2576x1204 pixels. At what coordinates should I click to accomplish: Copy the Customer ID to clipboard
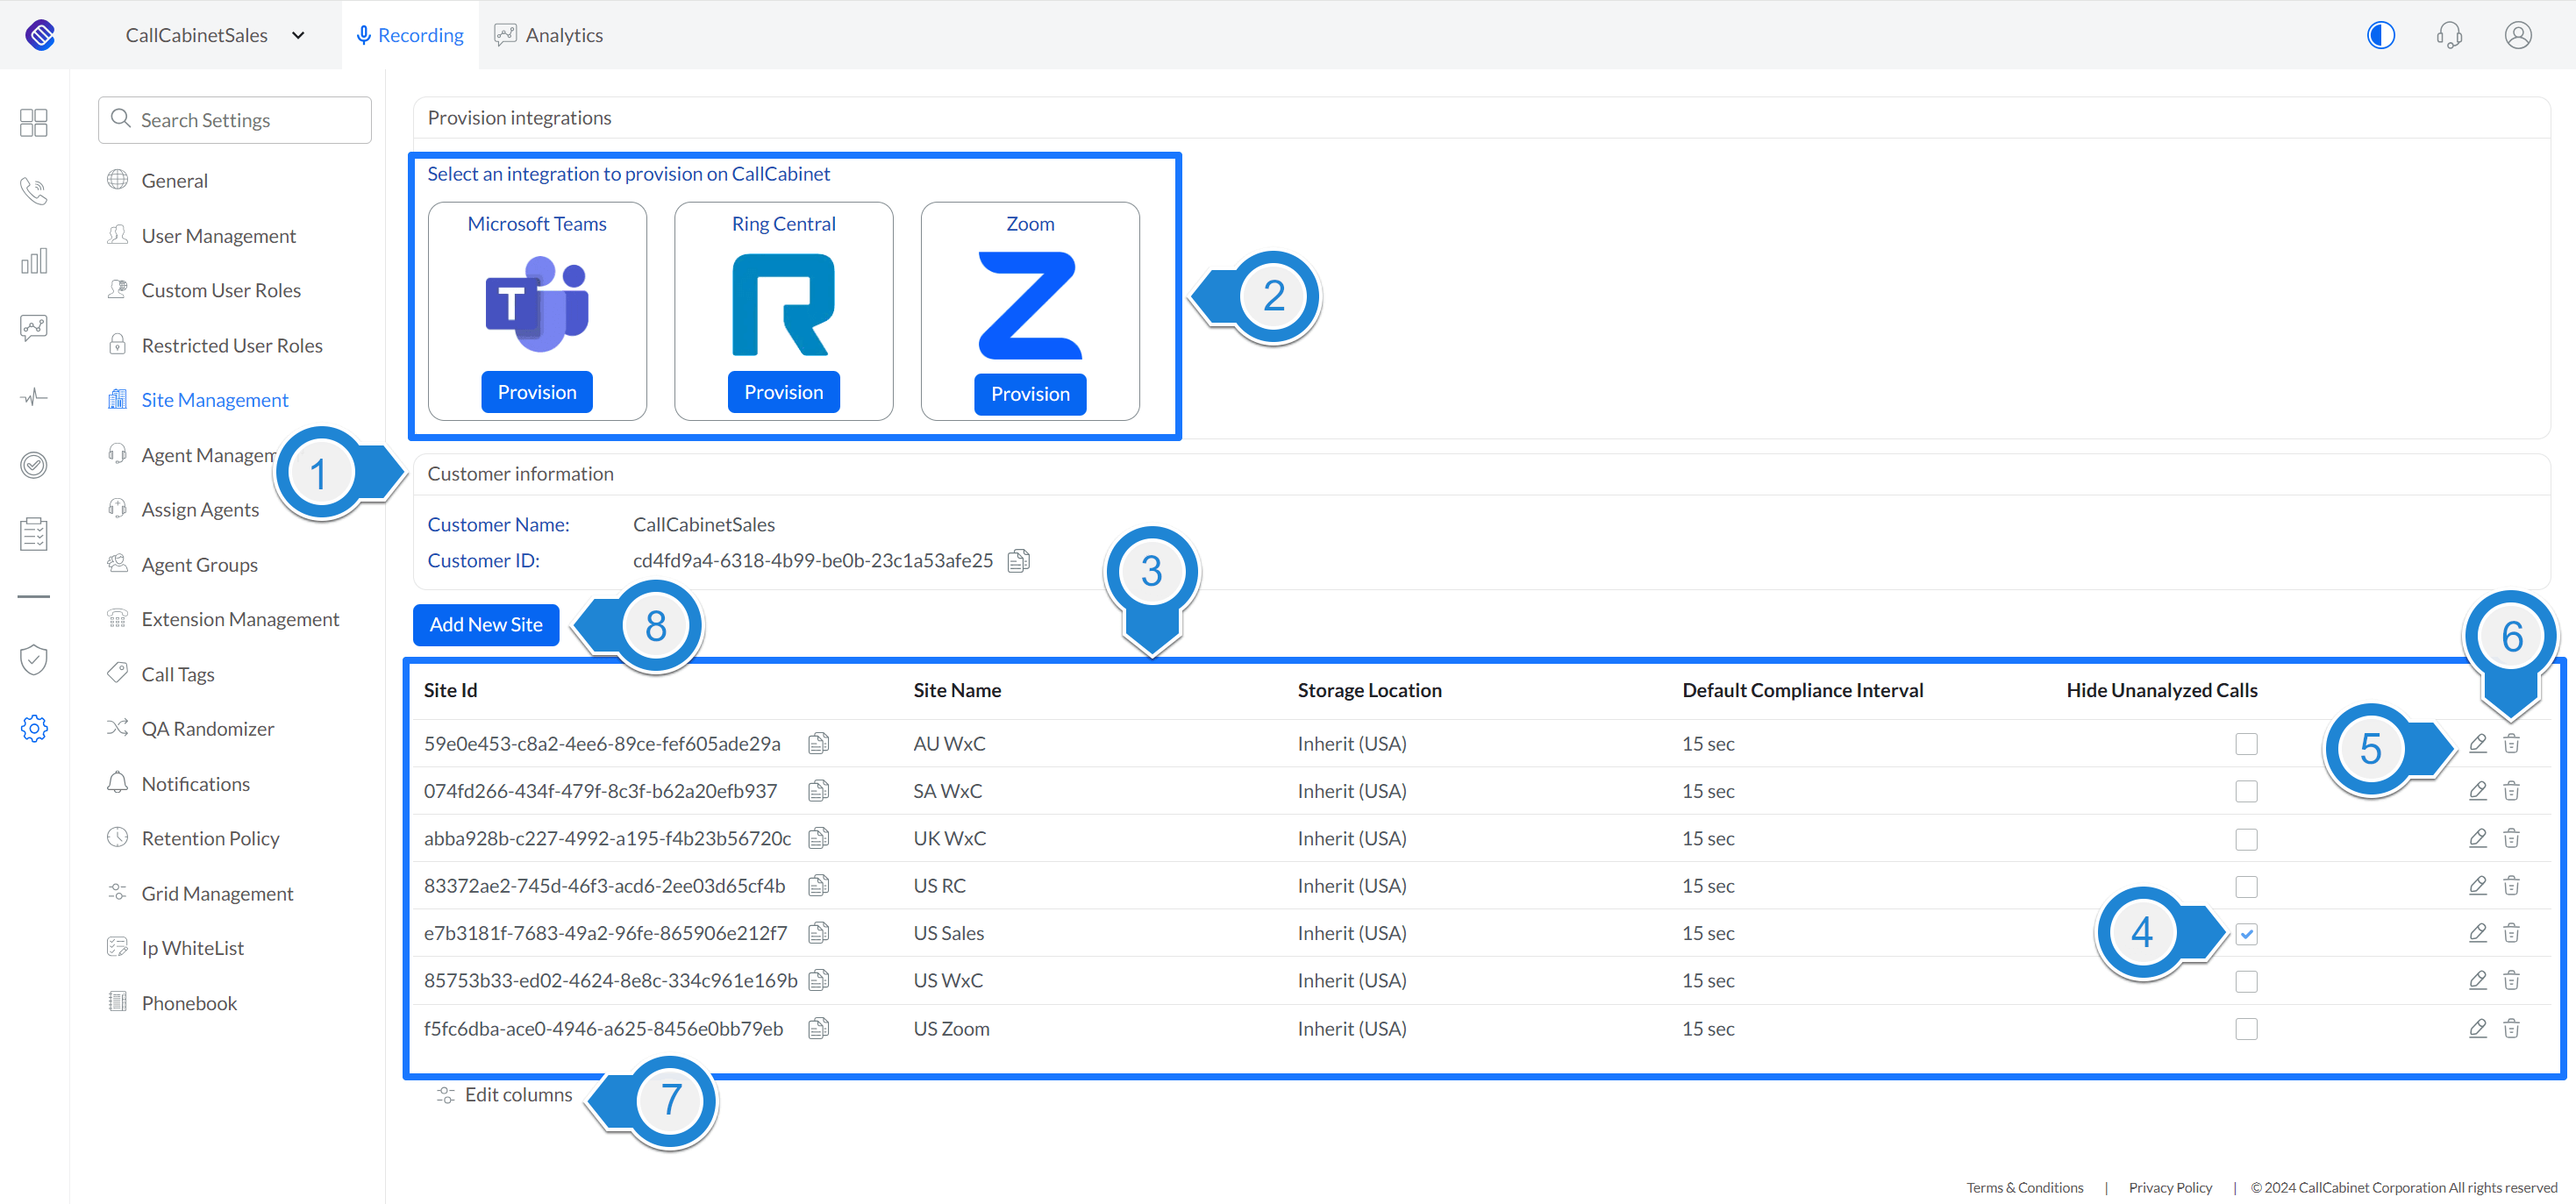pos(1018,561)
